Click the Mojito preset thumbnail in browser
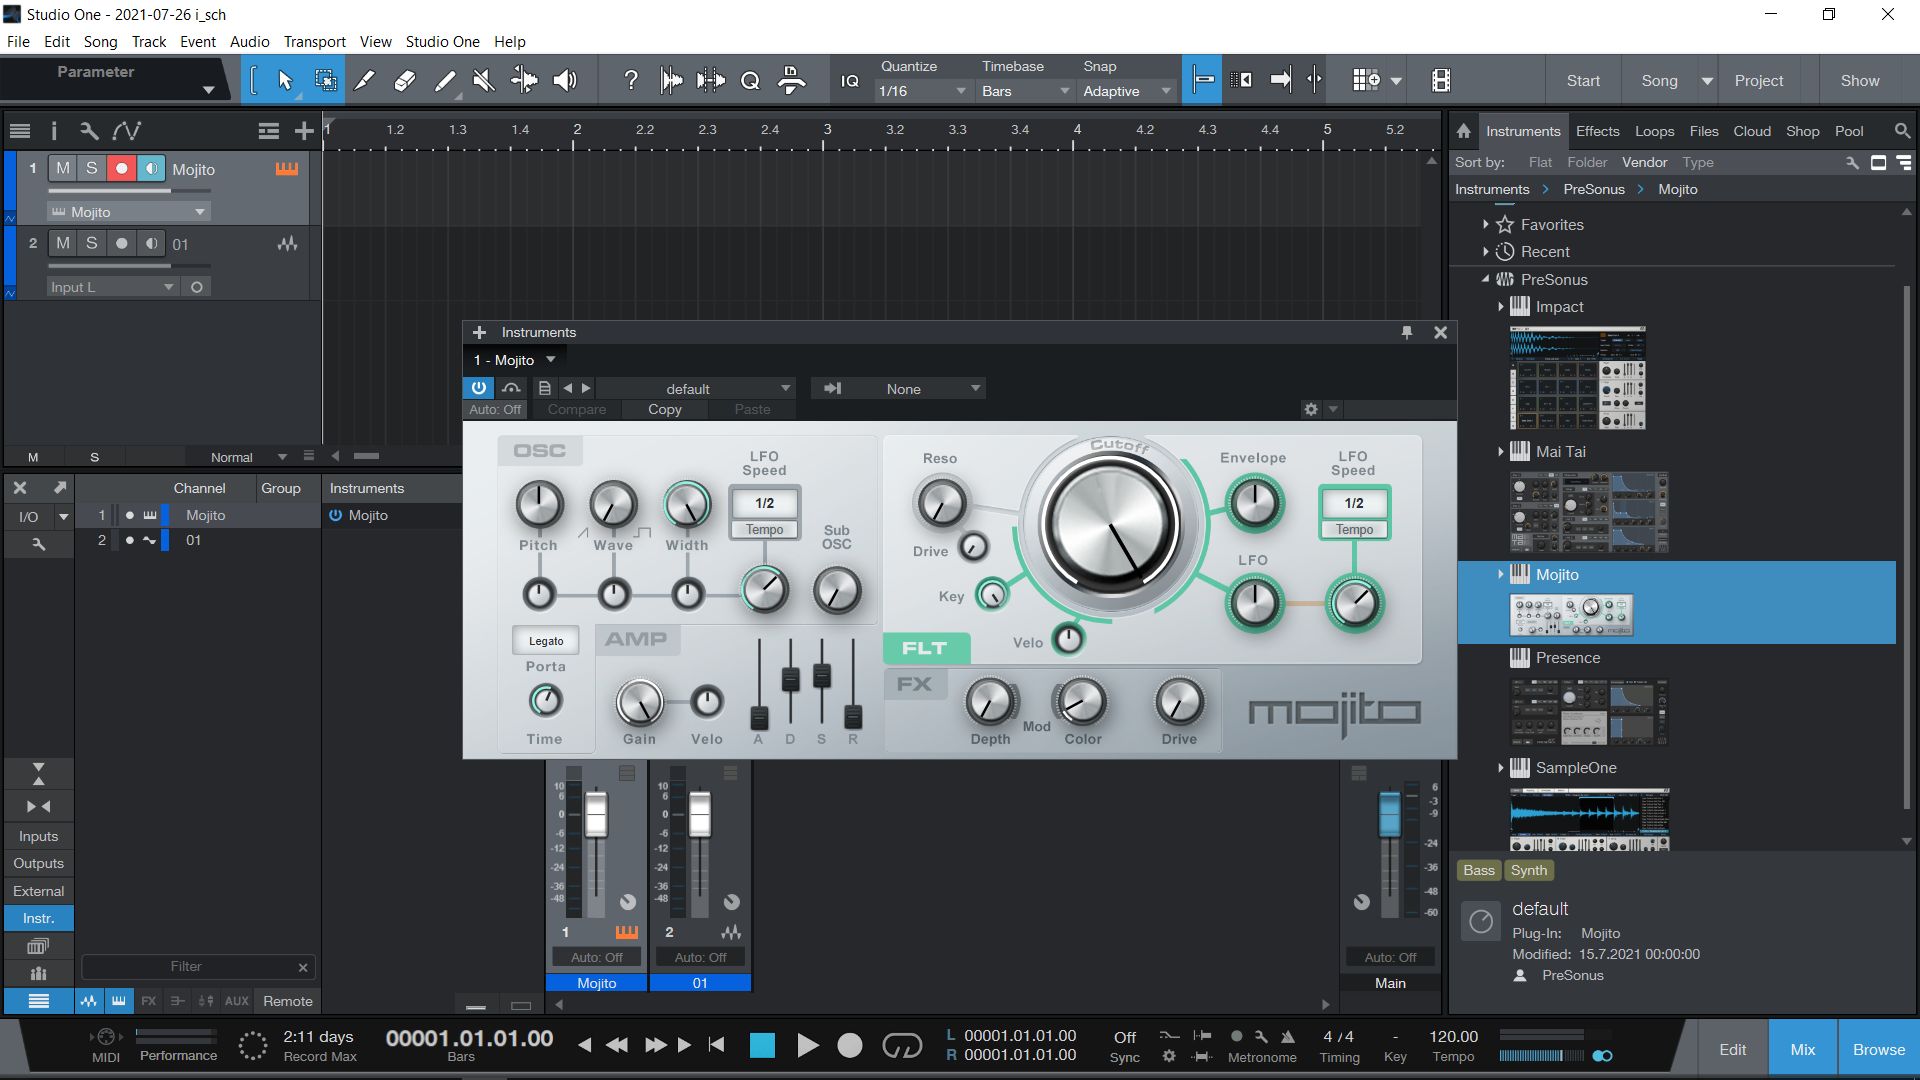This screenshot has width=1920, height=1080. (1572, 615)
